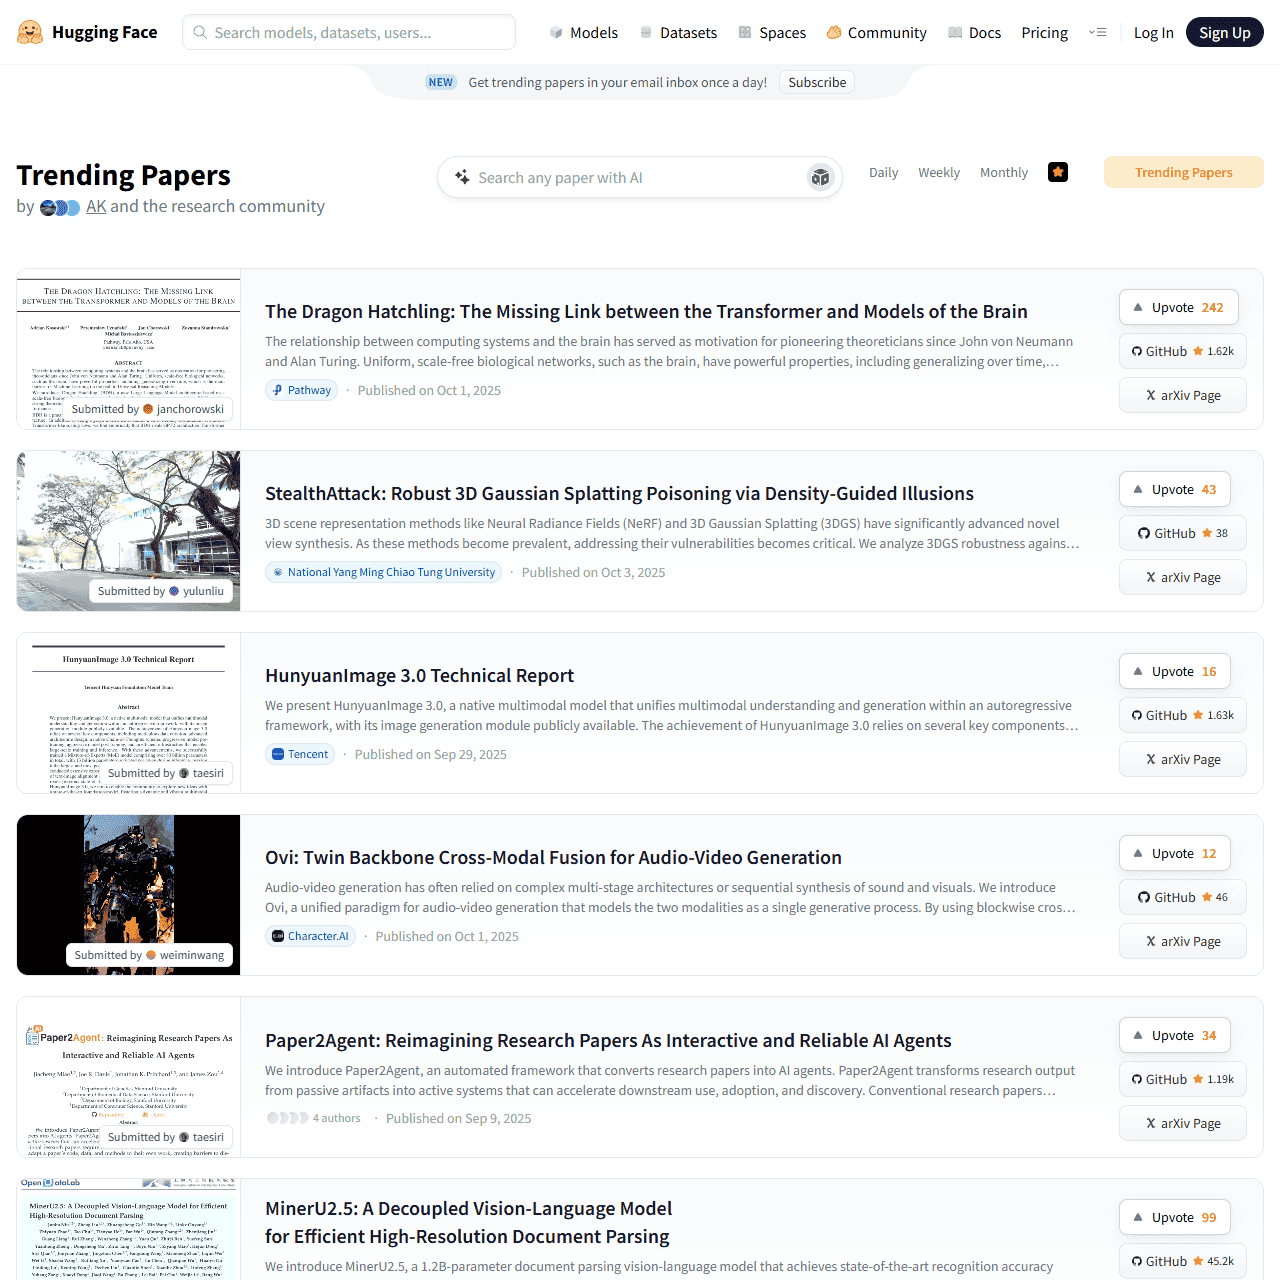Image resolution: width=1280 pixels, height=1280 pixels.
Task: Click the orange star icon beside Monthly
Action: [x=1057, y=172]
